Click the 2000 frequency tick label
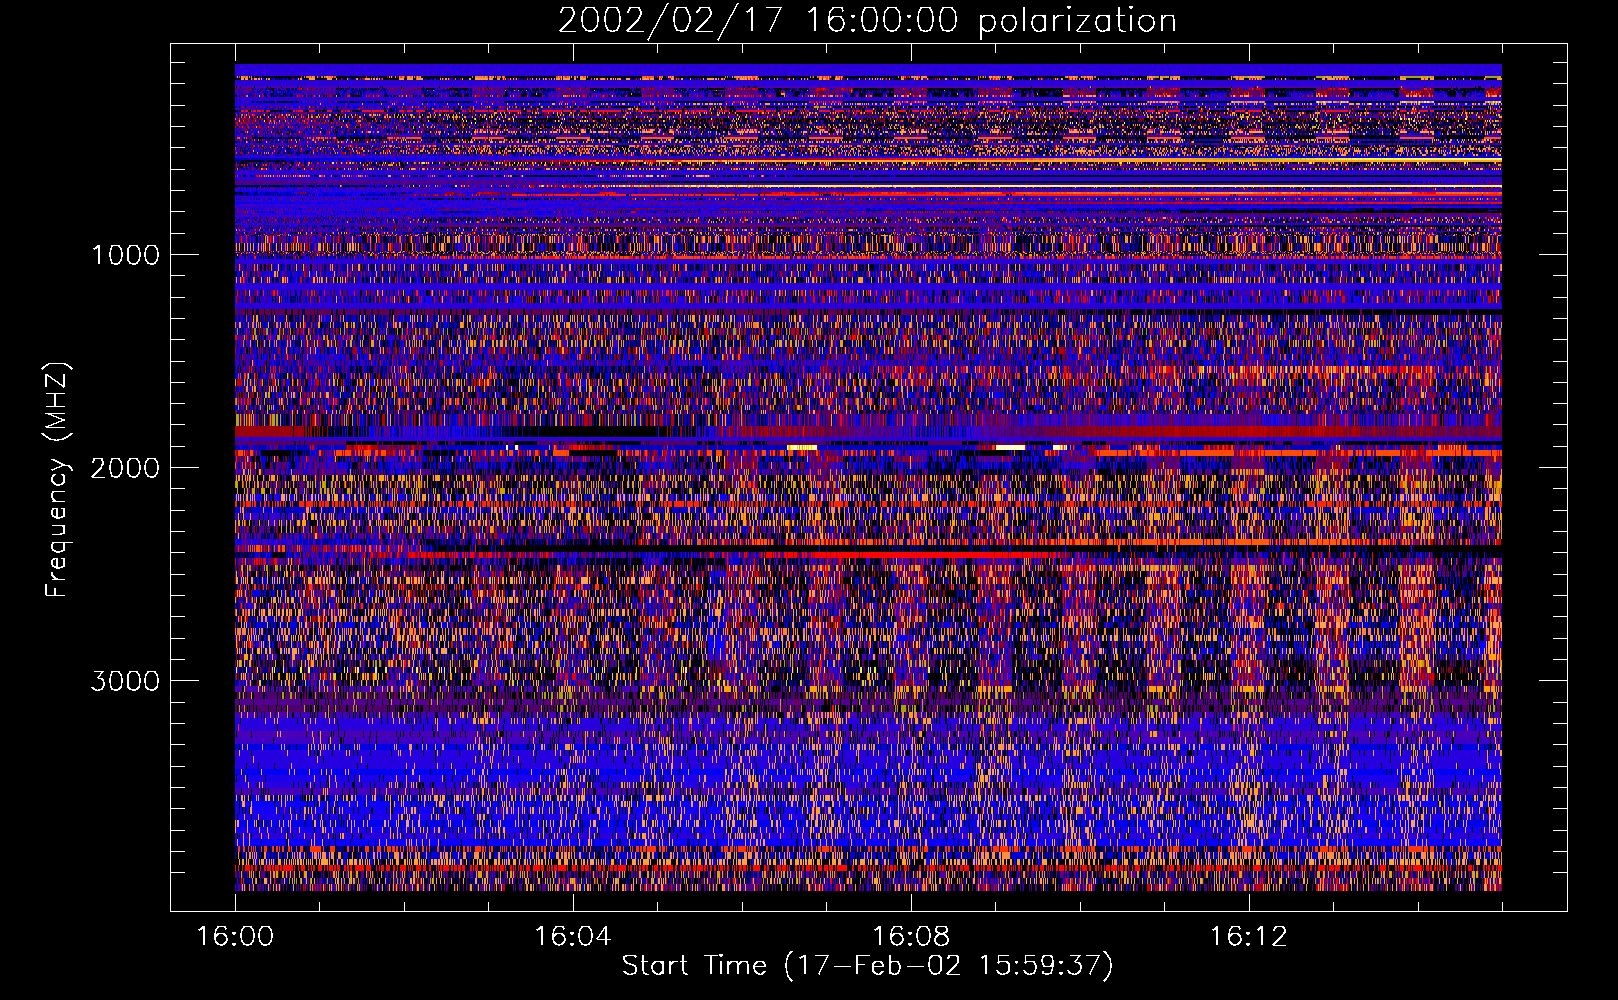The height and width of the screenshot is (1000, 1618). coord(125,468)
